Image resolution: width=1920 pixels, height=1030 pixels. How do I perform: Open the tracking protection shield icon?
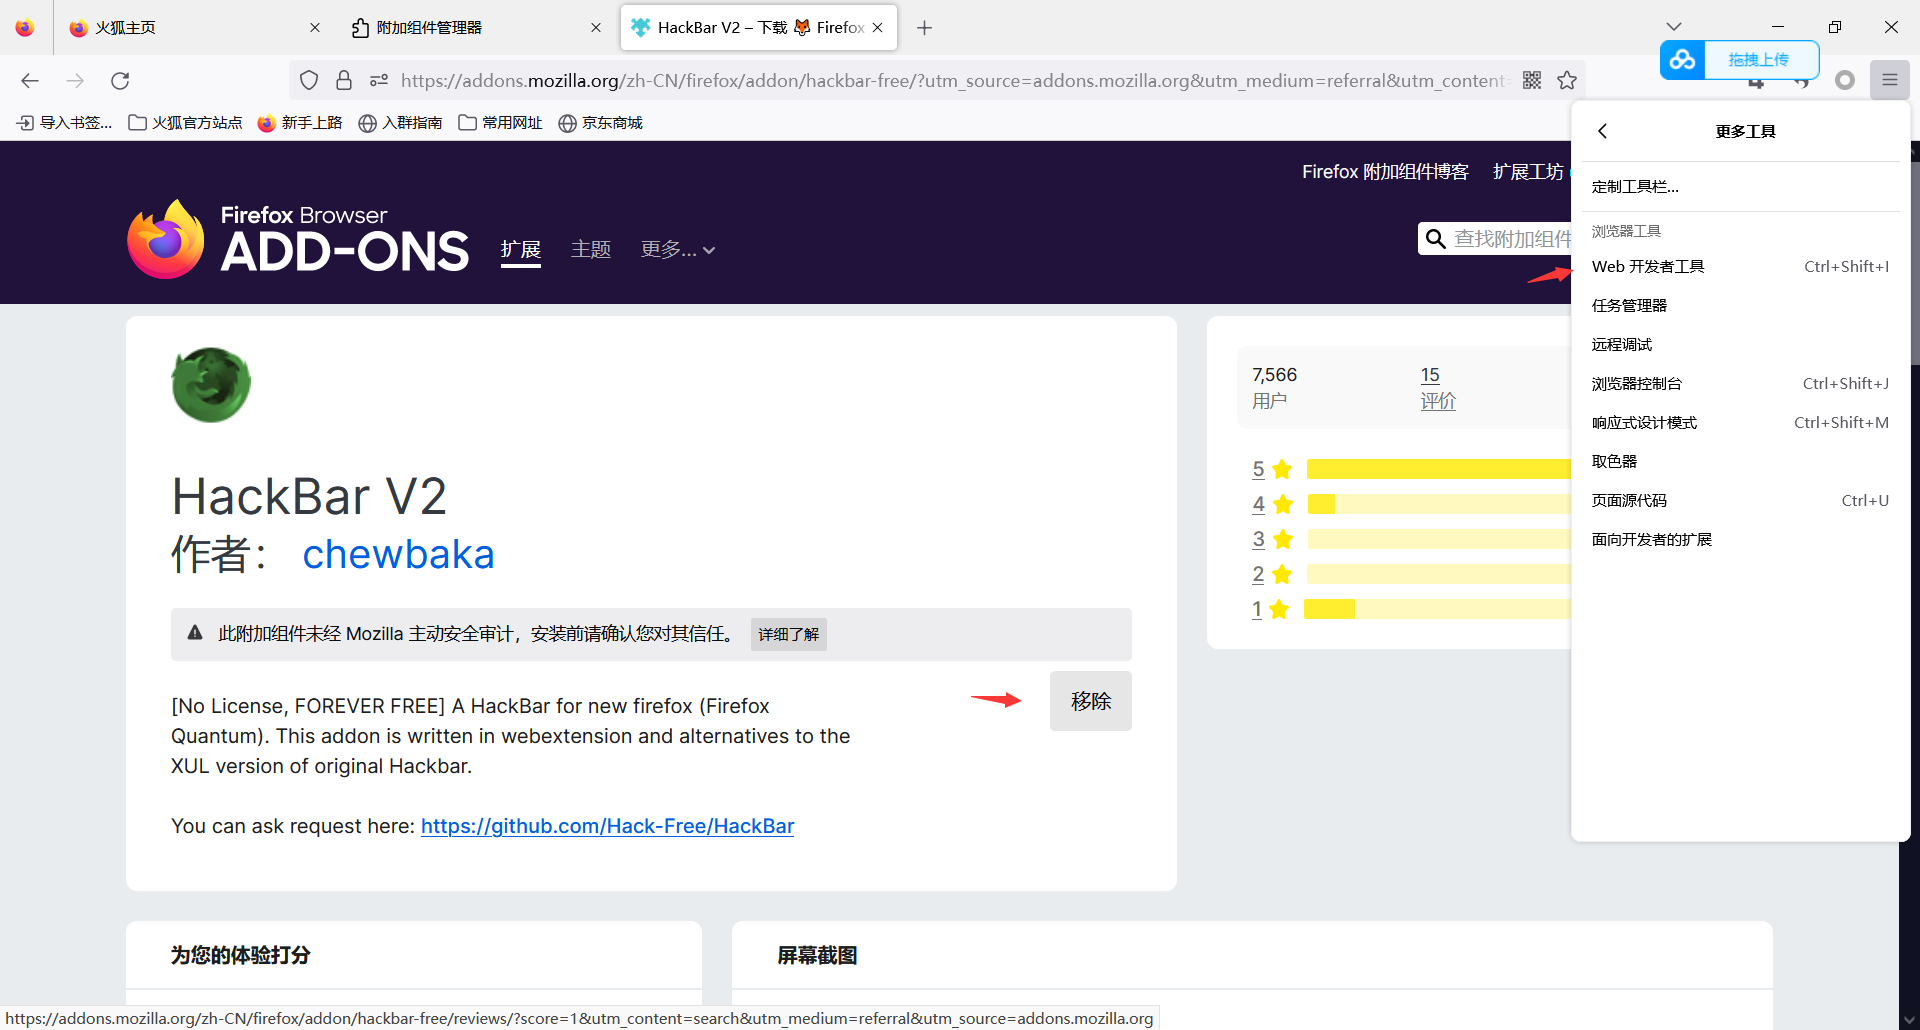(x=309, y=80)
